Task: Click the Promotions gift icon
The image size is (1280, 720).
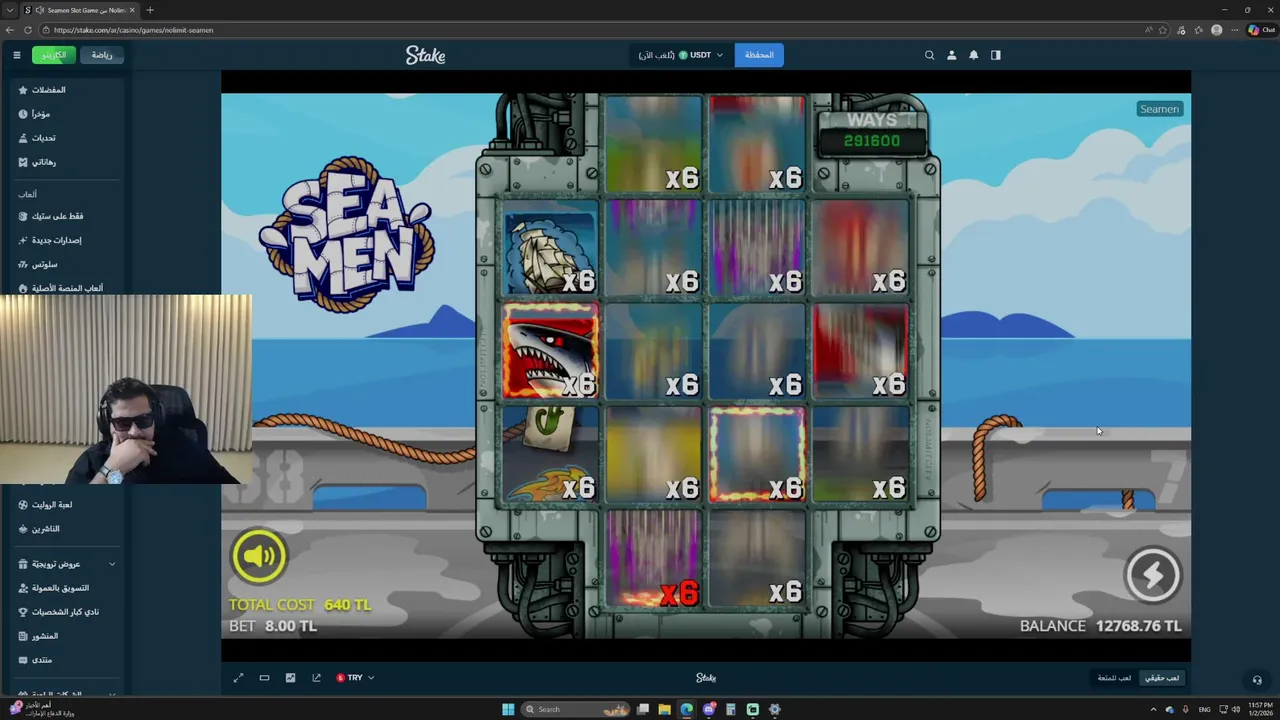Action: [23, 564]
